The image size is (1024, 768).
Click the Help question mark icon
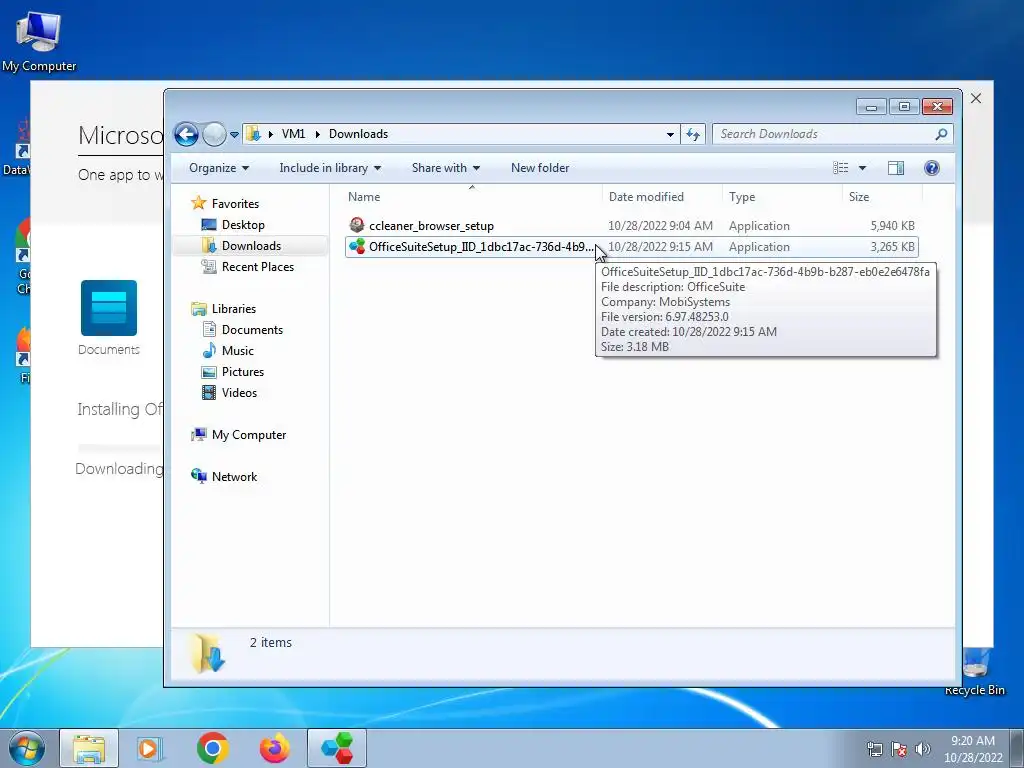[931, 168]
